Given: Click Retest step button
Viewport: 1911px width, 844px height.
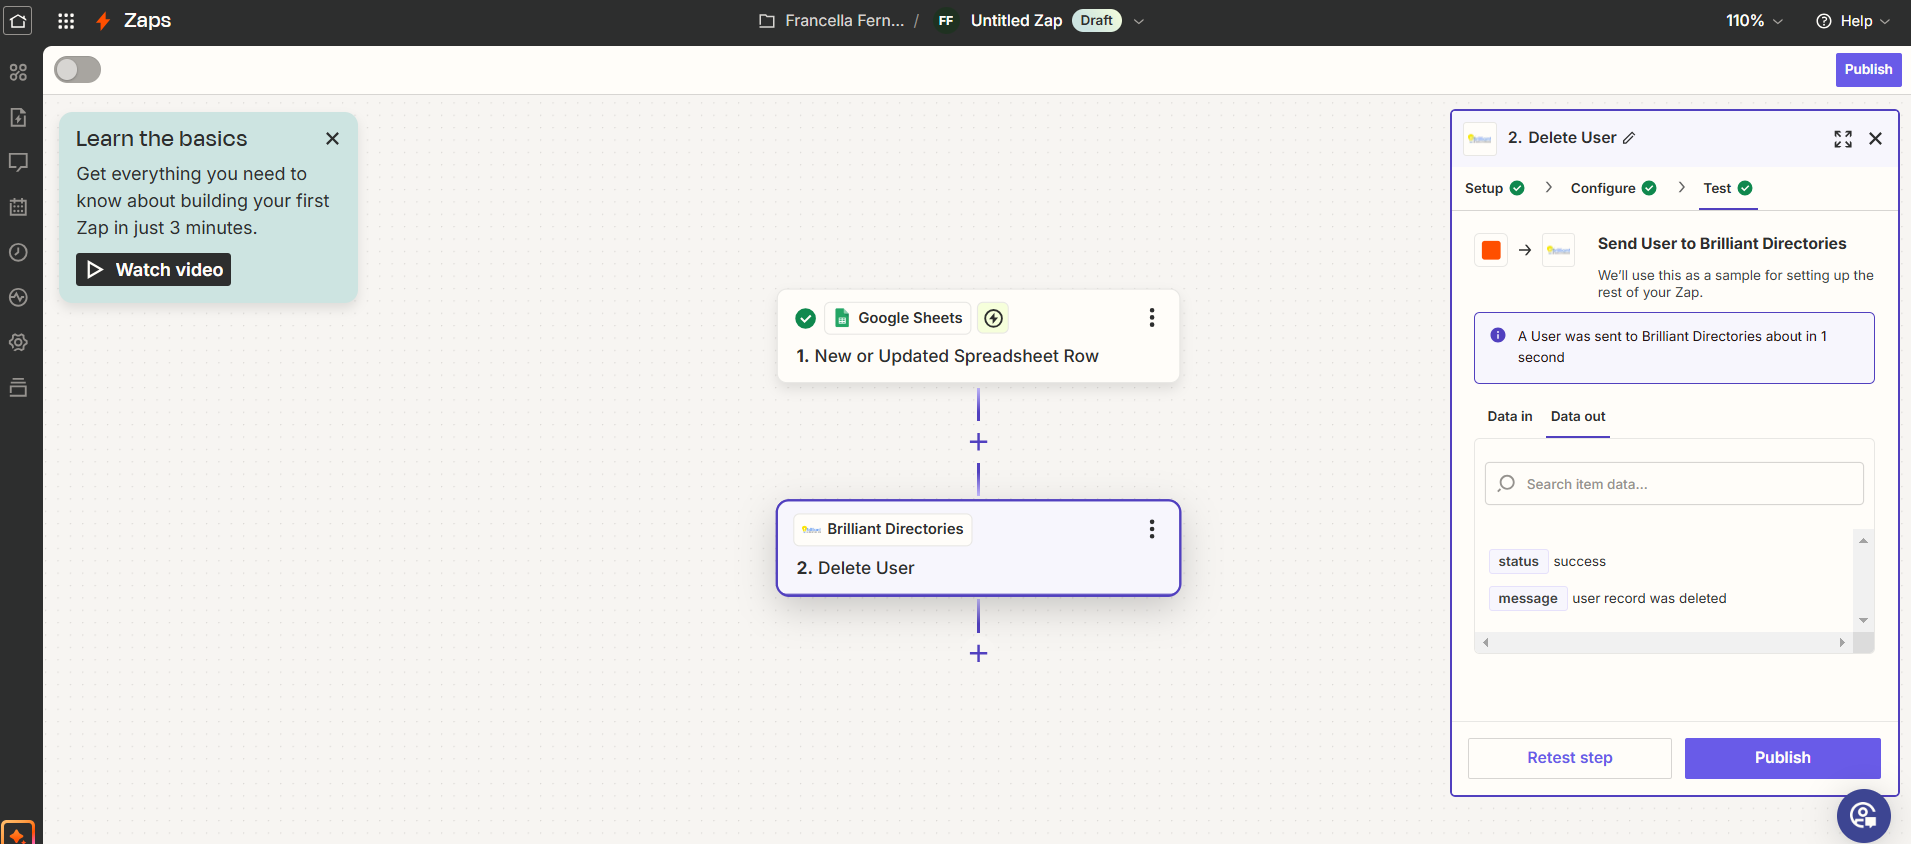Looking at the screenshot, I should 1569,758.
